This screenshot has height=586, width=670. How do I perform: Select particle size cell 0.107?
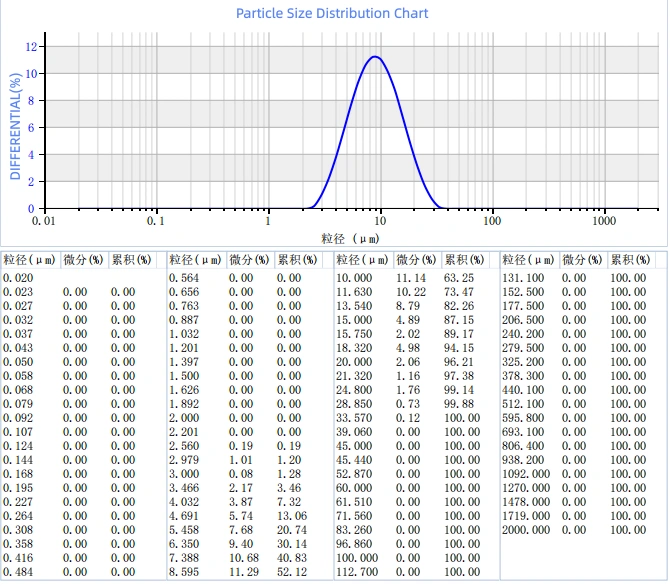click(18, 432)
